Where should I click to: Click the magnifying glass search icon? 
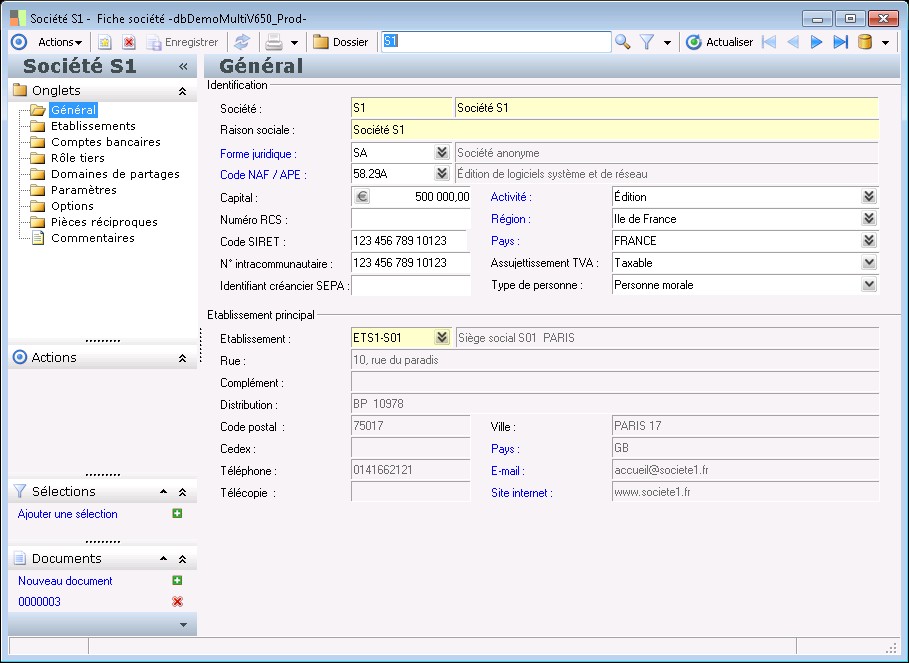pyautogui.click(x=623, y=42)
